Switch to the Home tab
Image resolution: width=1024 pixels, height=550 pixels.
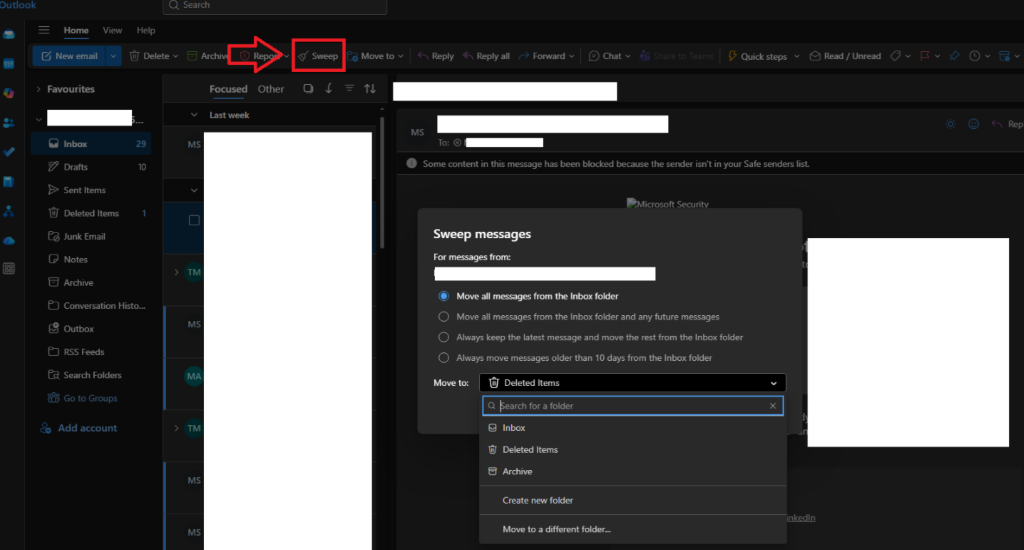tap(76, 30)
